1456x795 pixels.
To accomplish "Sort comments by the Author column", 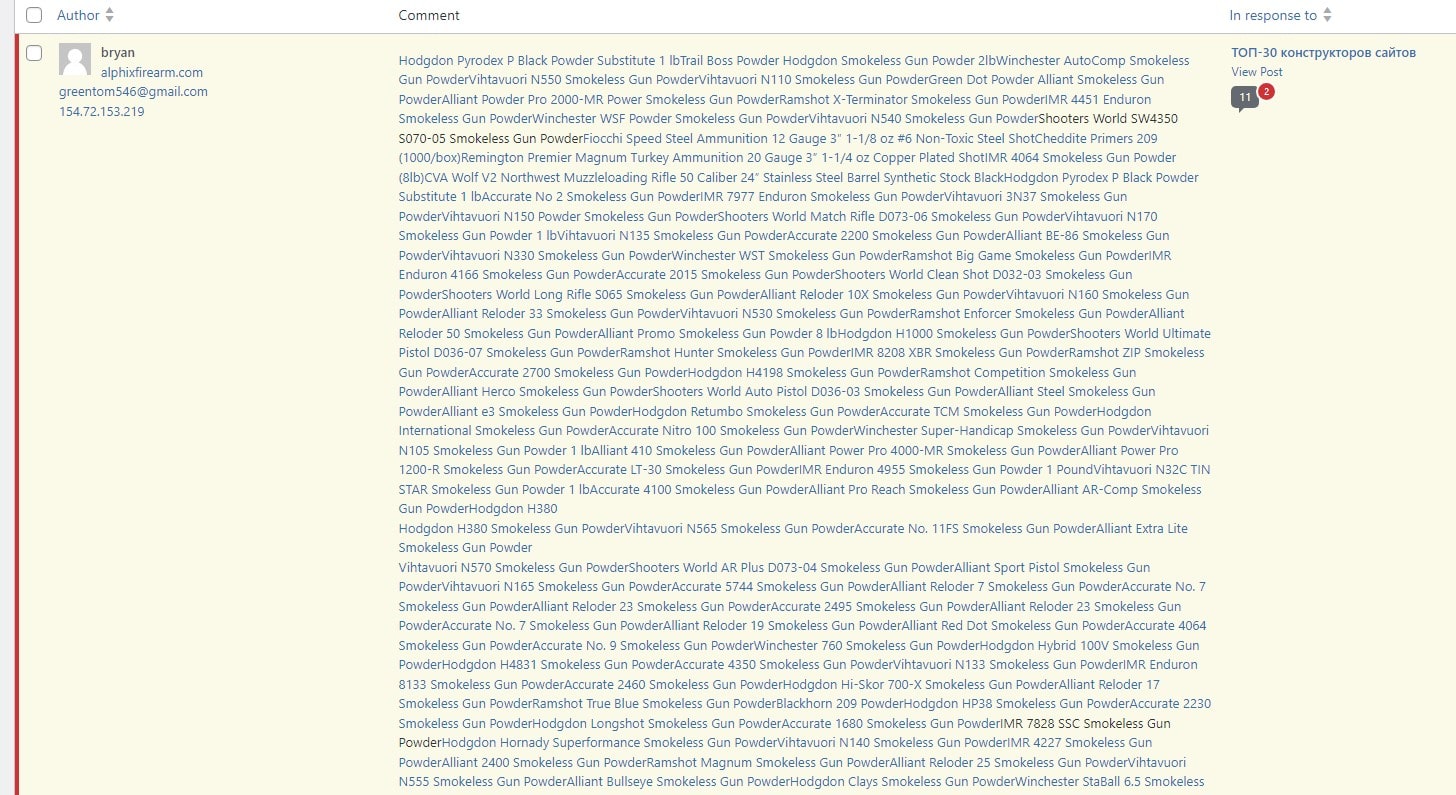I will point(78,15).
